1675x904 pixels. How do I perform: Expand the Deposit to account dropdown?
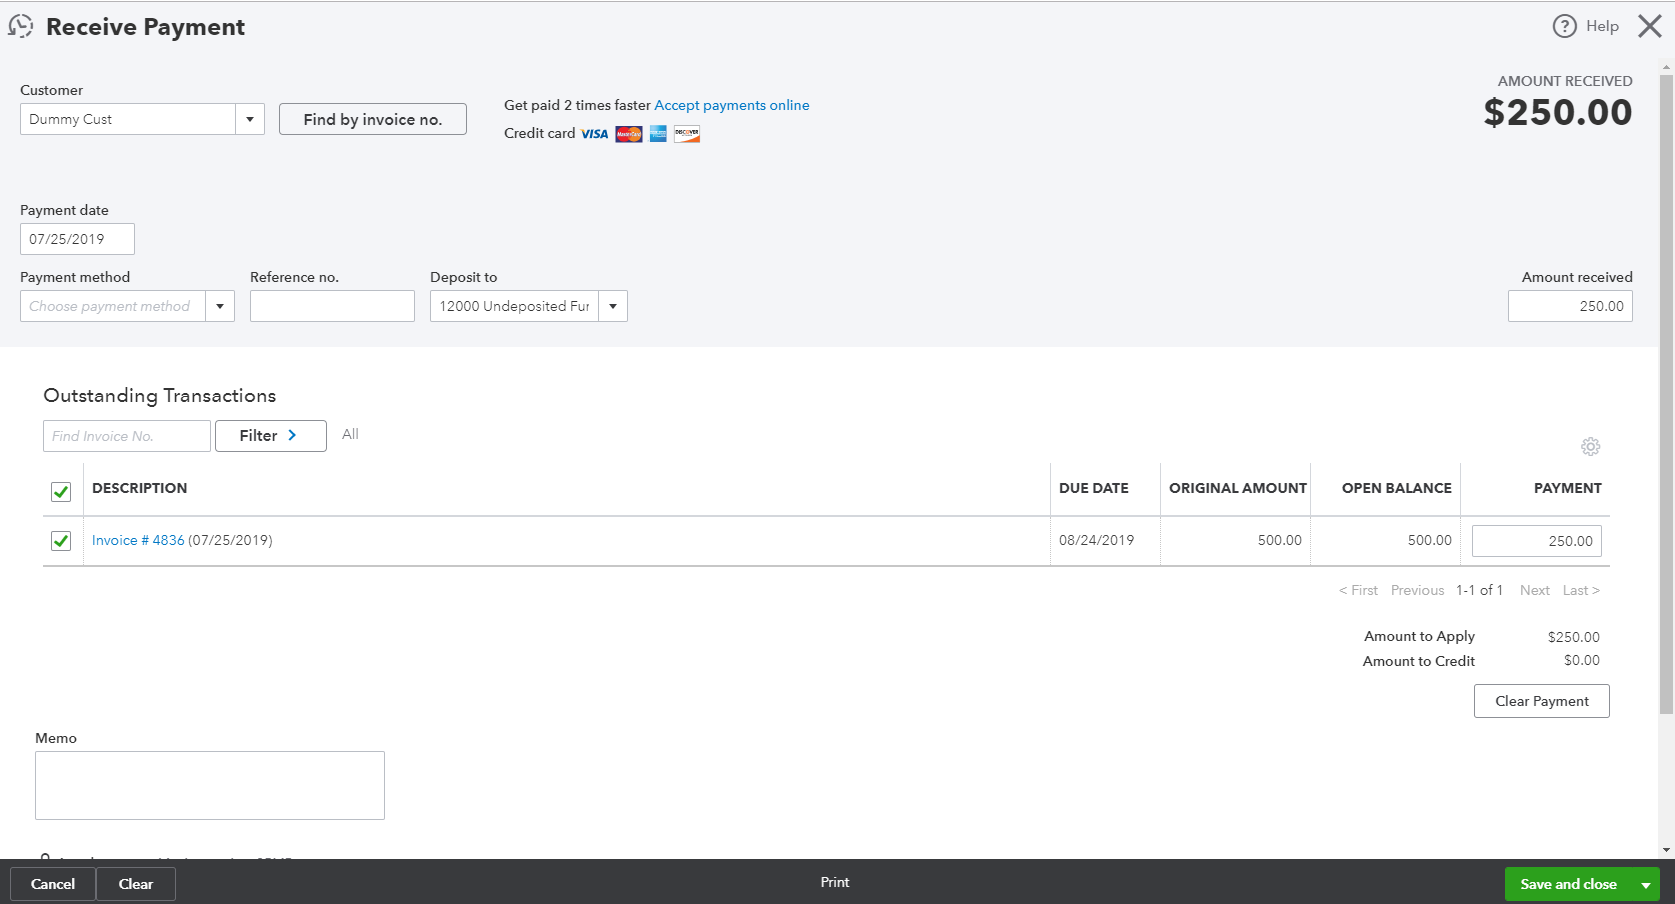point(612,305)
